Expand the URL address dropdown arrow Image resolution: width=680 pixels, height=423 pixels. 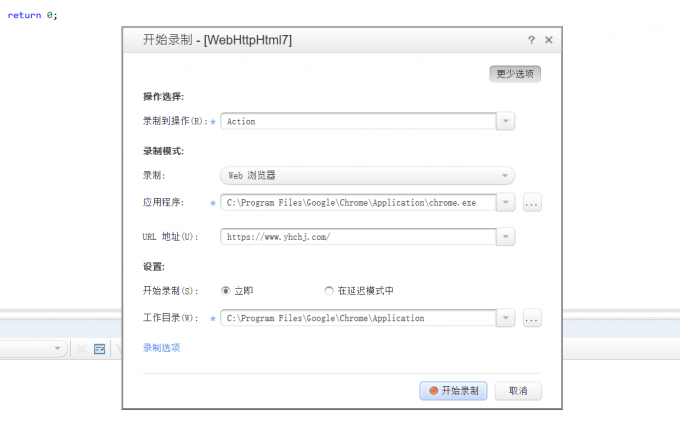pyautogui.click(x=506, y=237)
